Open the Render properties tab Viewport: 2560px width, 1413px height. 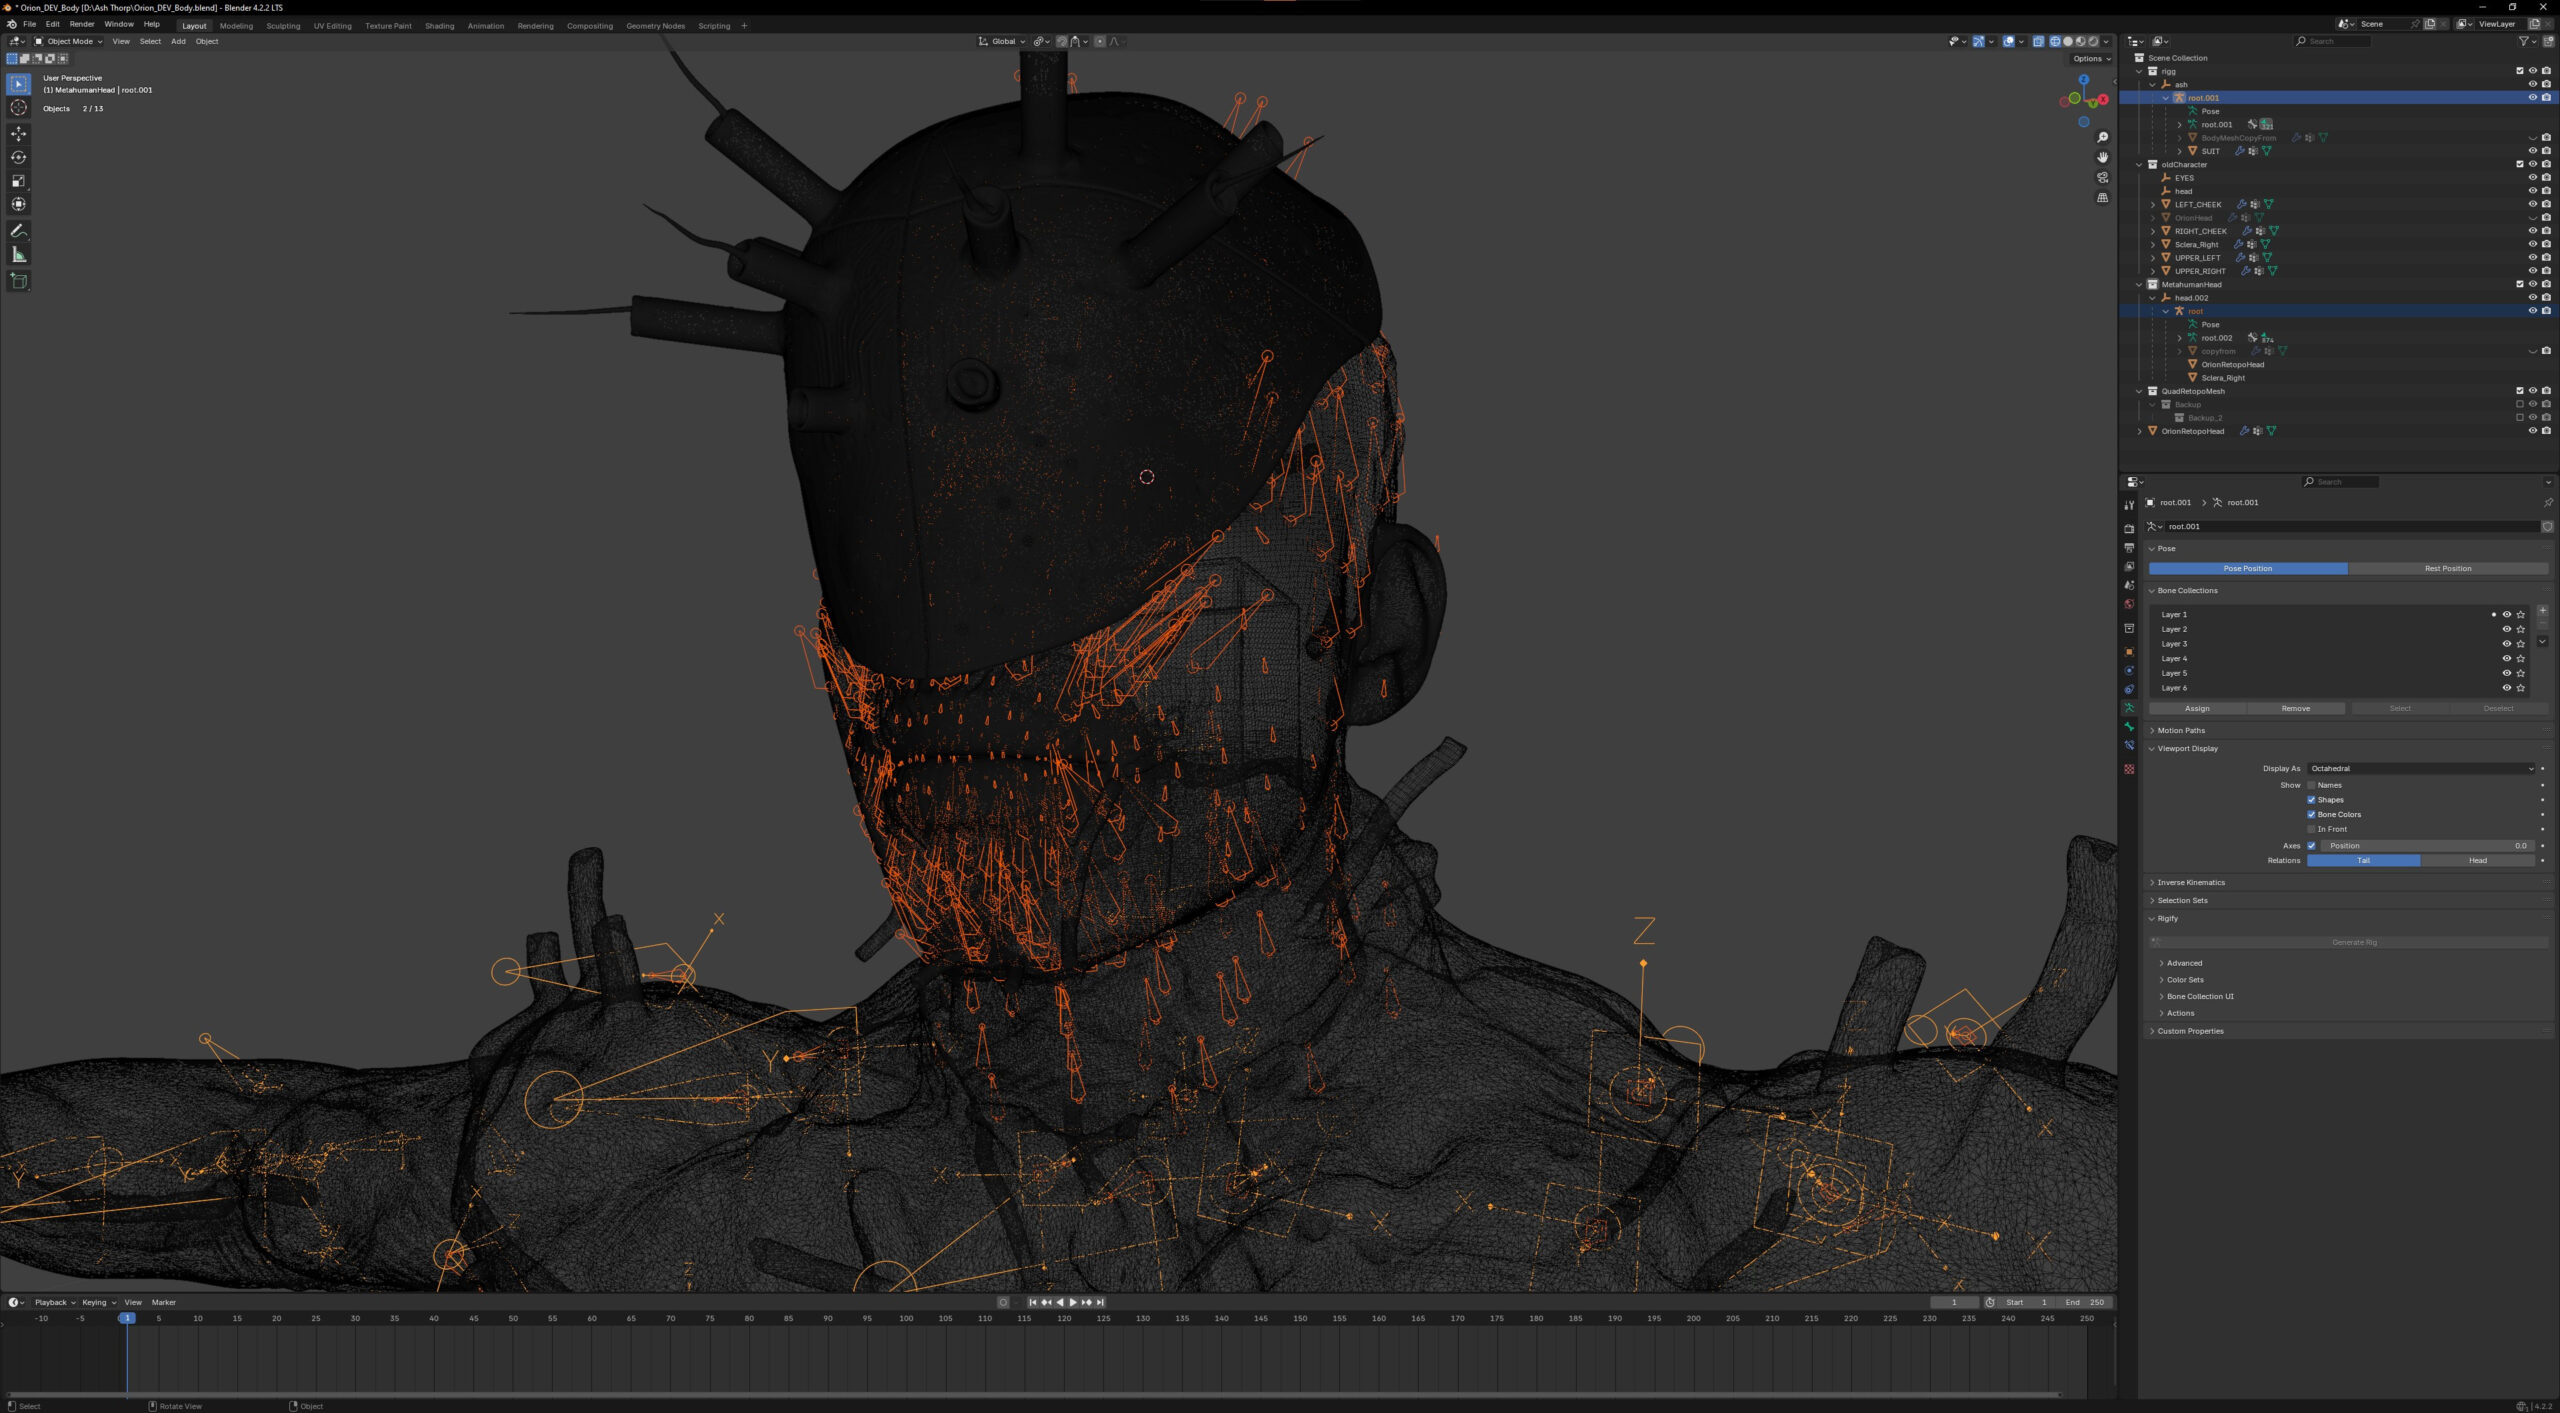click(x=2129, y=529)
